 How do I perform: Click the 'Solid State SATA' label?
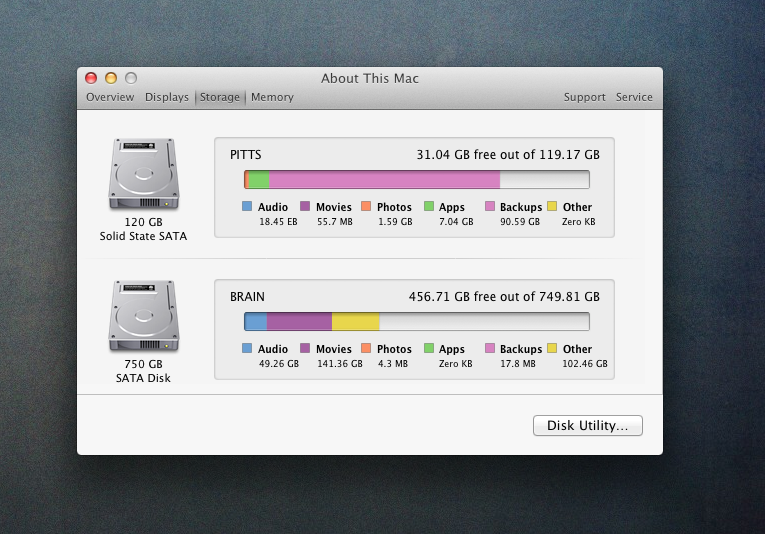143,237
